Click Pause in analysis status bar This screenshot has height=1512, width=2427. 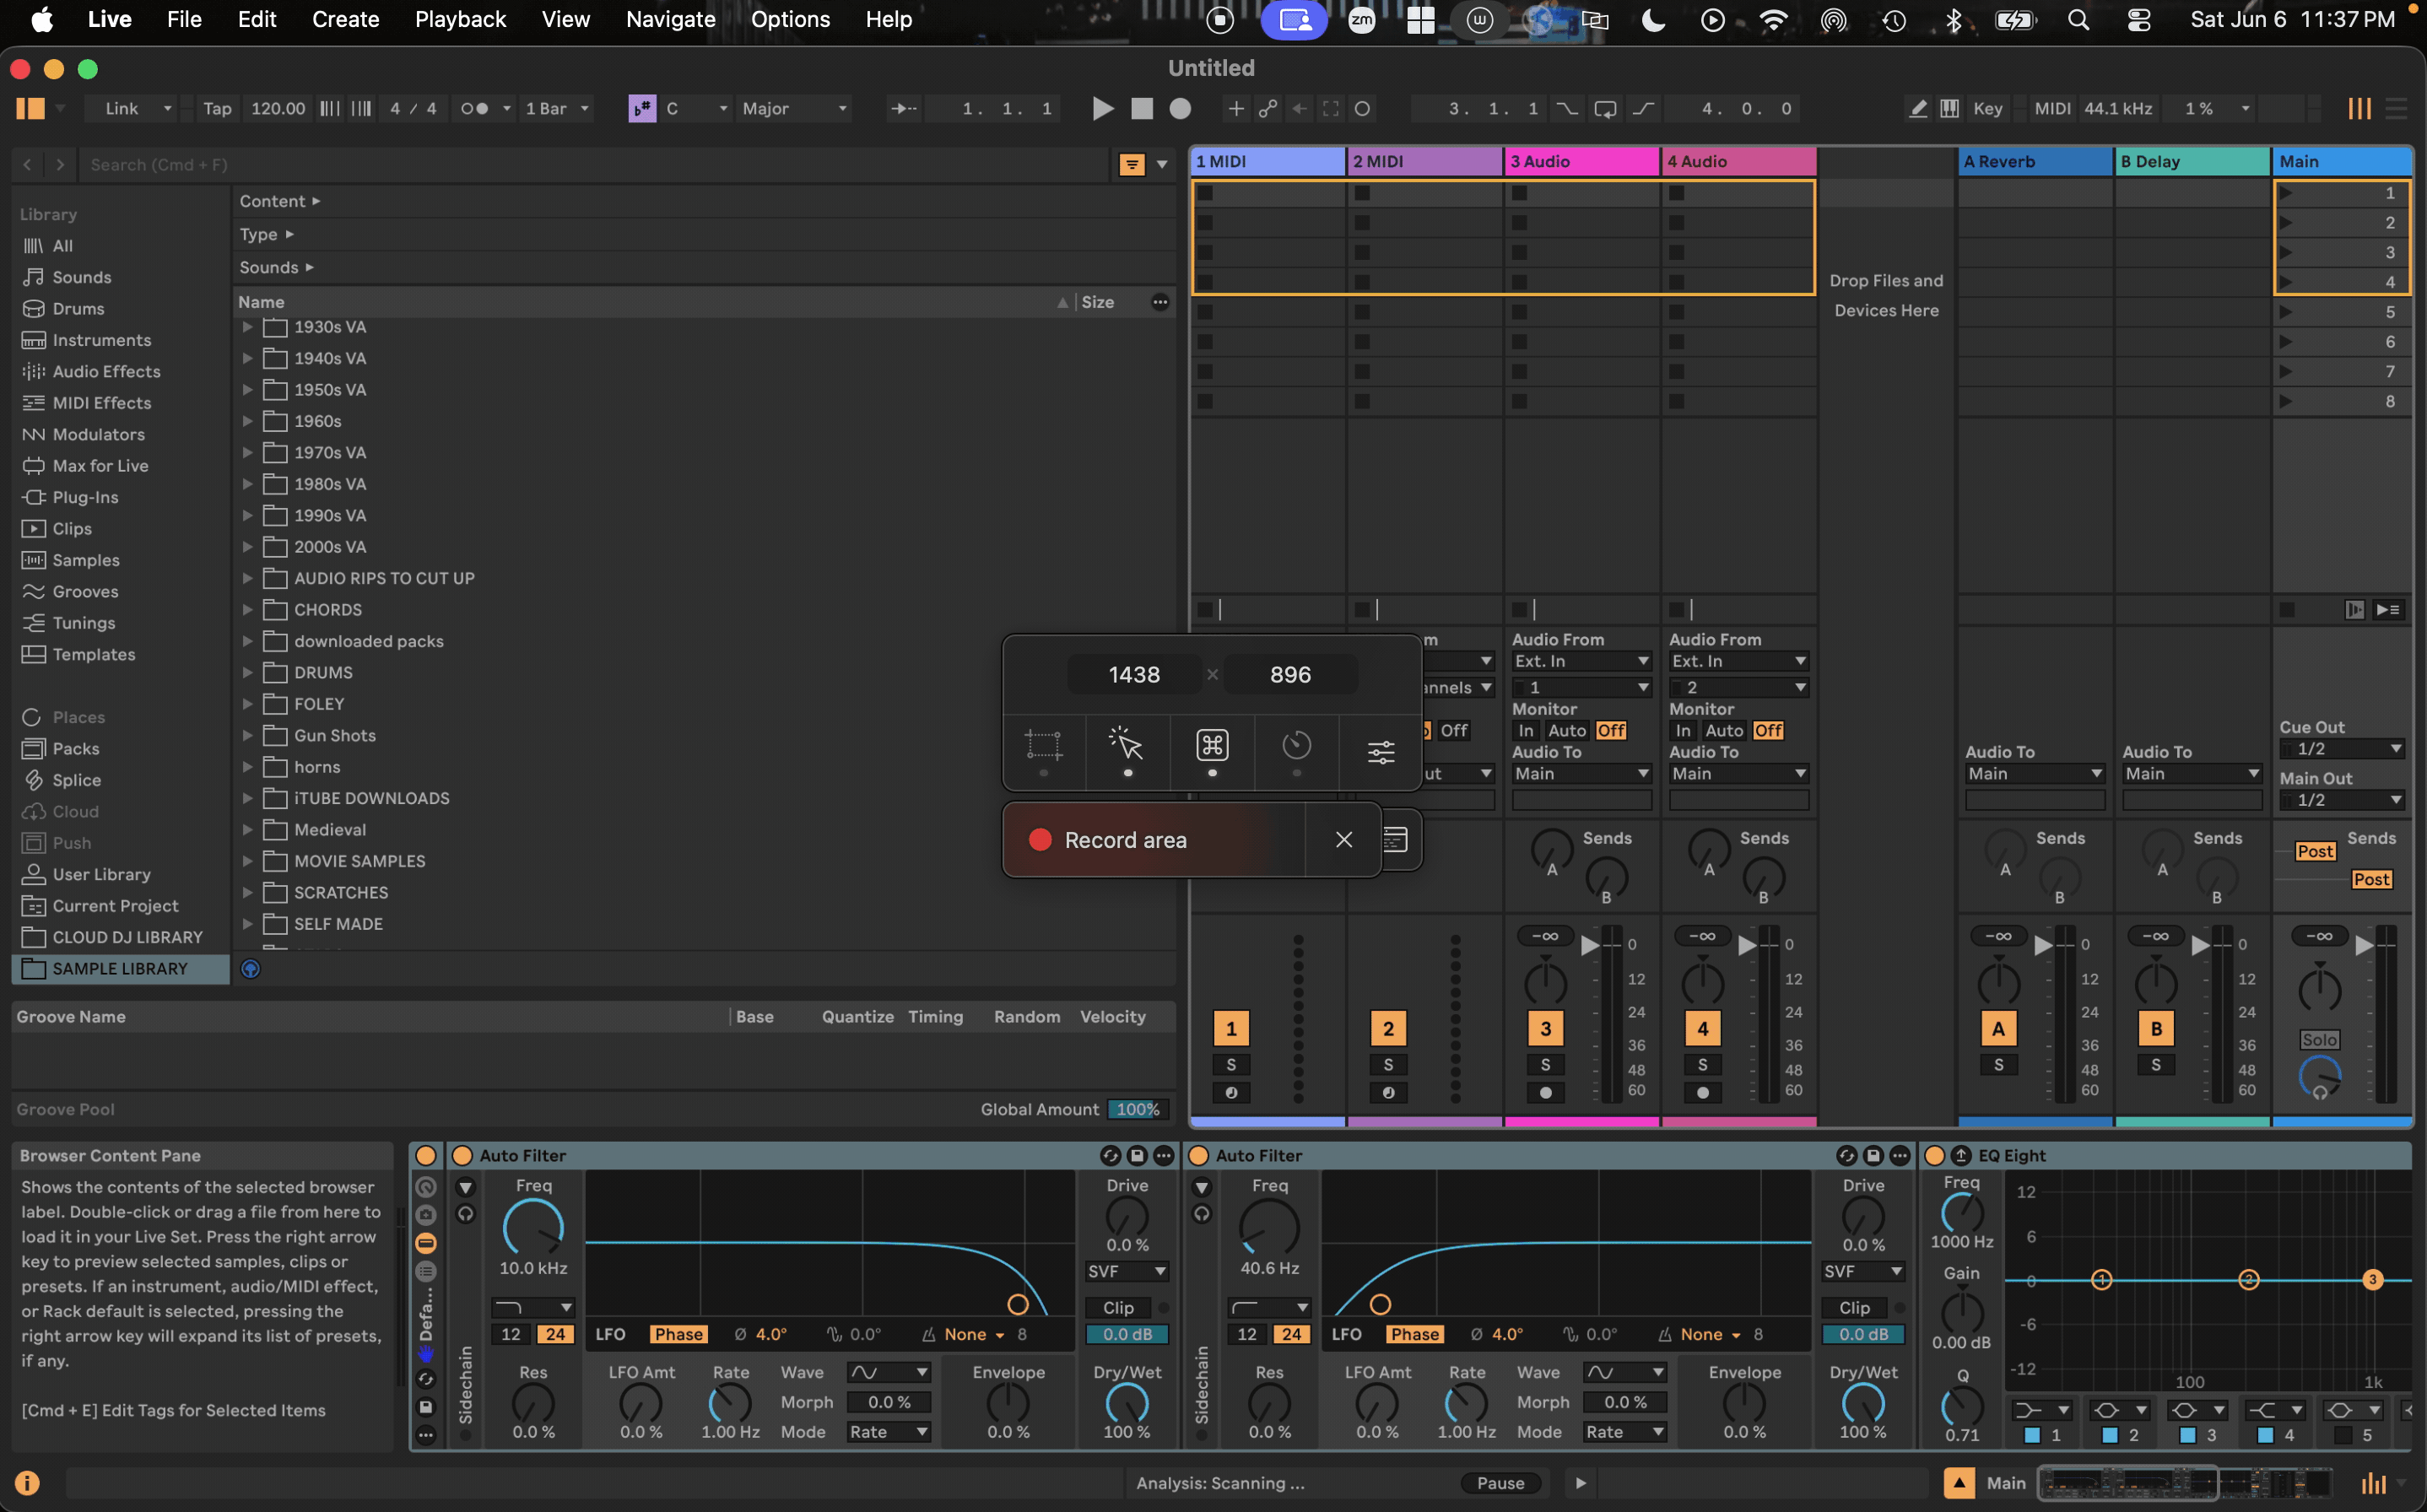click(1500, 1483)
